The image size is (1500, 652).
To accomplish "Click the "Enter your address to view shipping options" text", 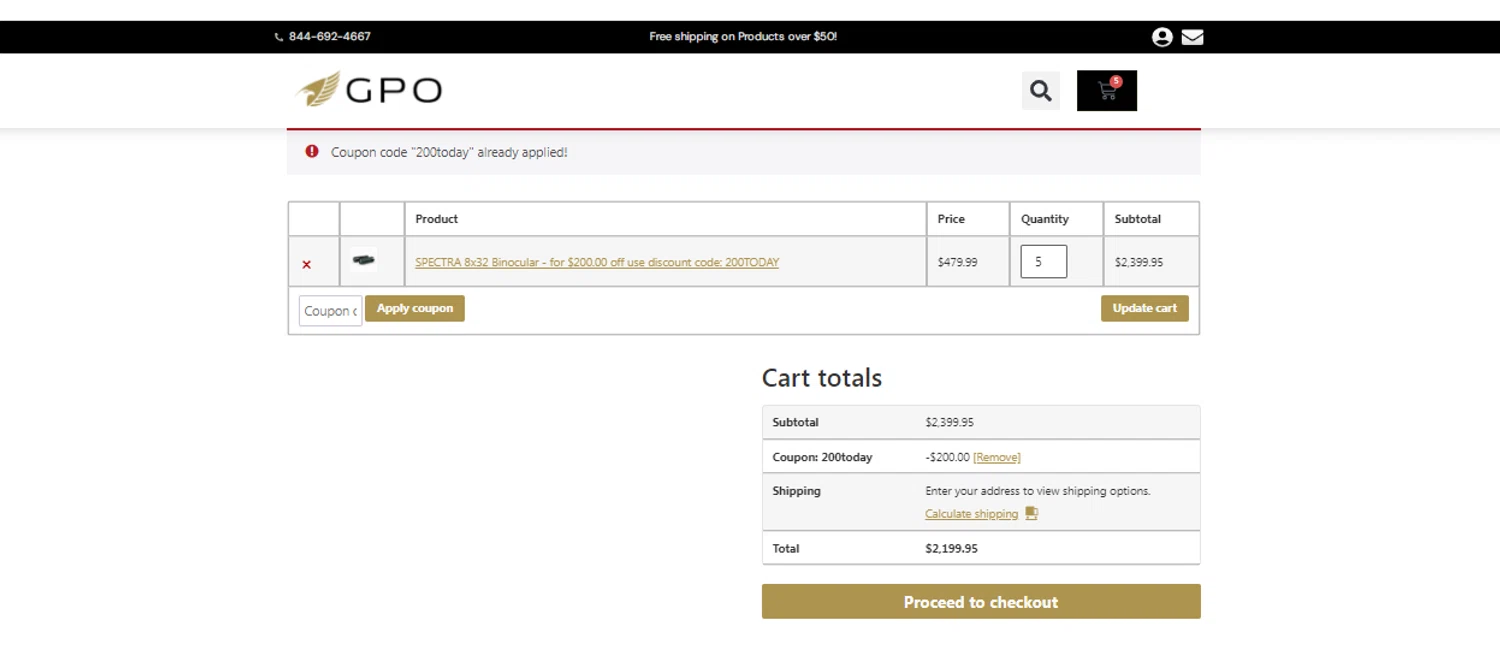I will [x=1038, y=491].
